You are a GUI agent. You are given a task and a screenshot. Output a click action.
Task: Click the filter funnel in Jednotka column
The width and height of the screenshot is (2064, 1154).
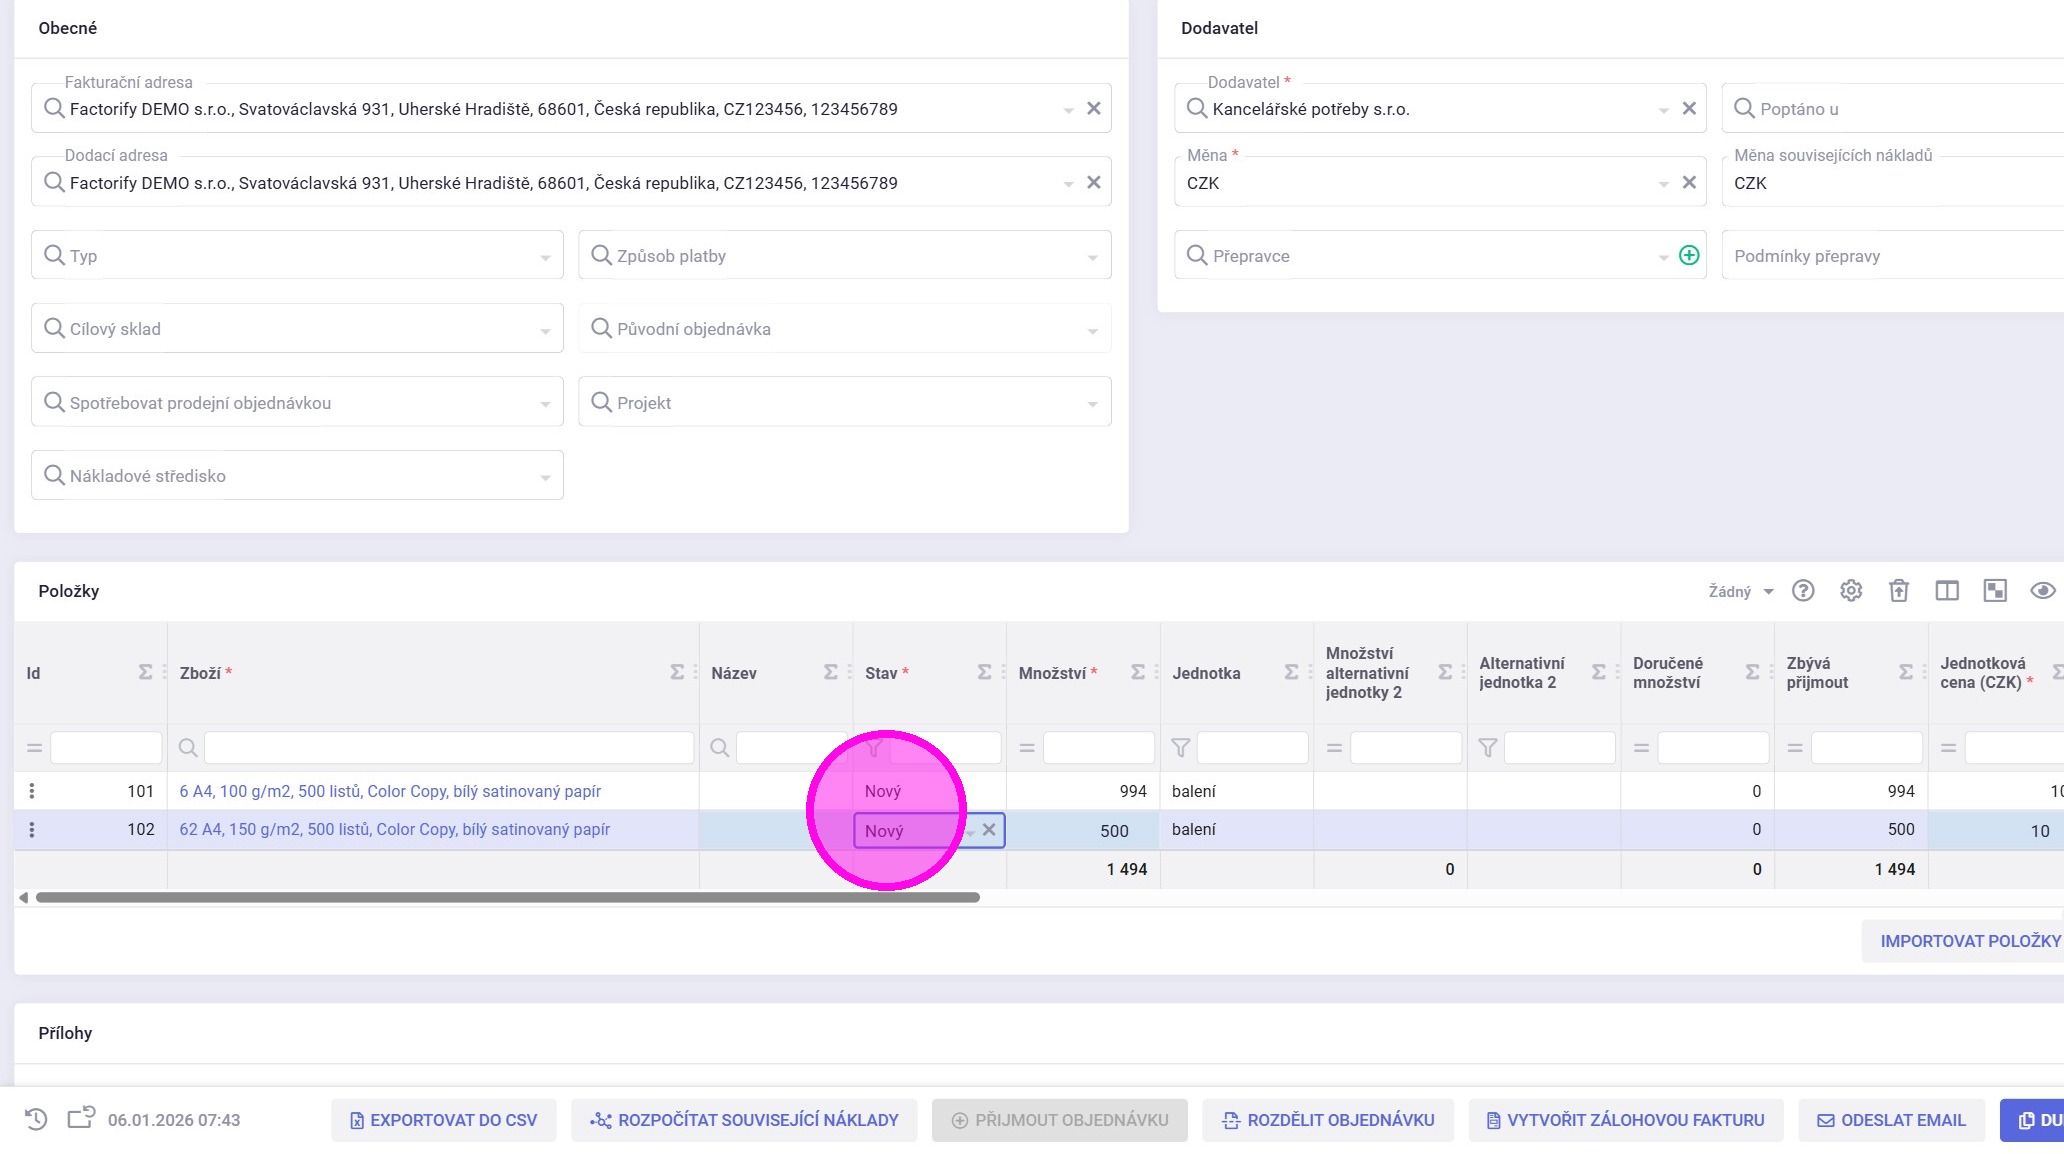tap(1181, 748)
